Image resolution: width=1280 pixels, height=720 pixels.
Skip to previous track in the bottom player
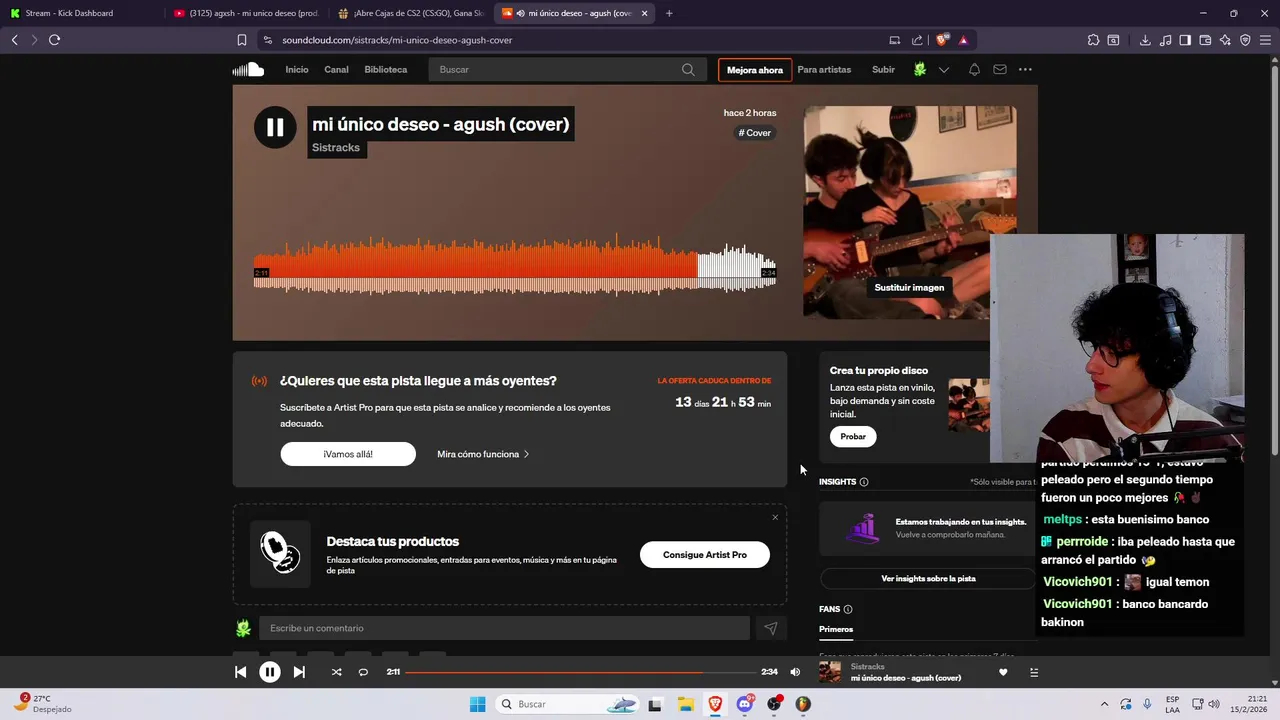click(240, 672)
